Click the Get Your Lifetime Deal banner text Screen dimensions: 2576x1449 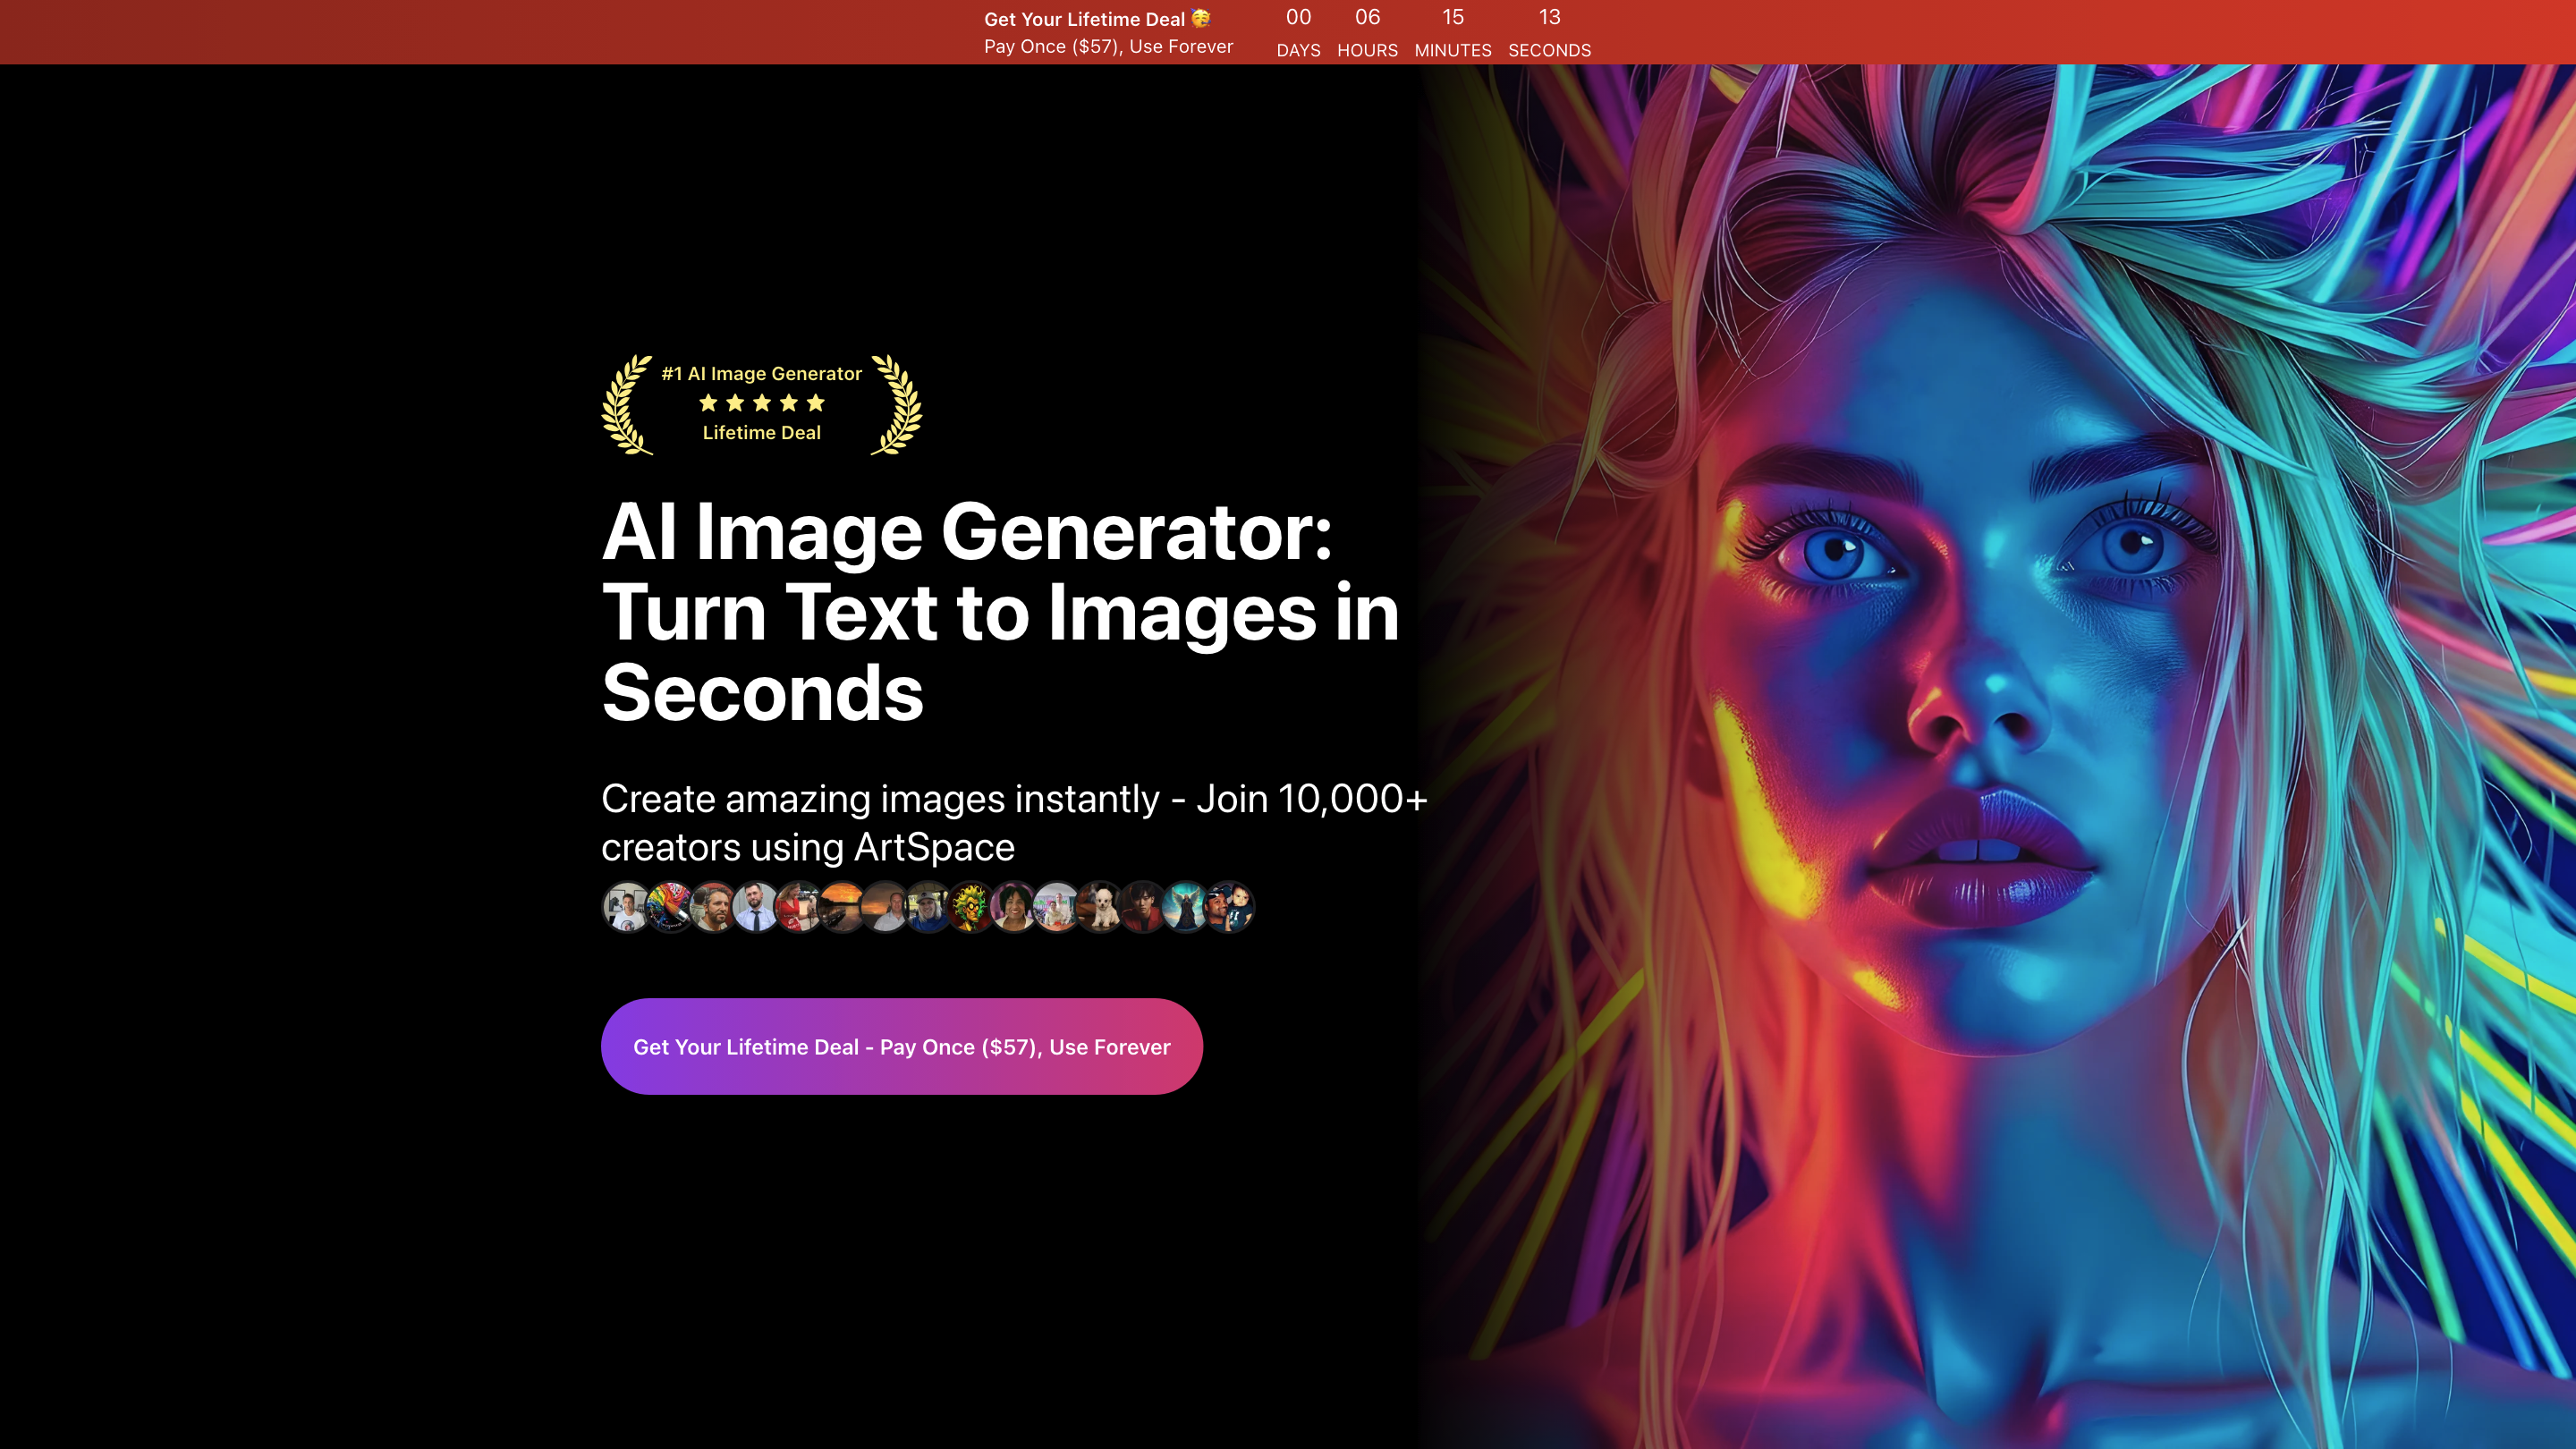tap(1083, 19)
